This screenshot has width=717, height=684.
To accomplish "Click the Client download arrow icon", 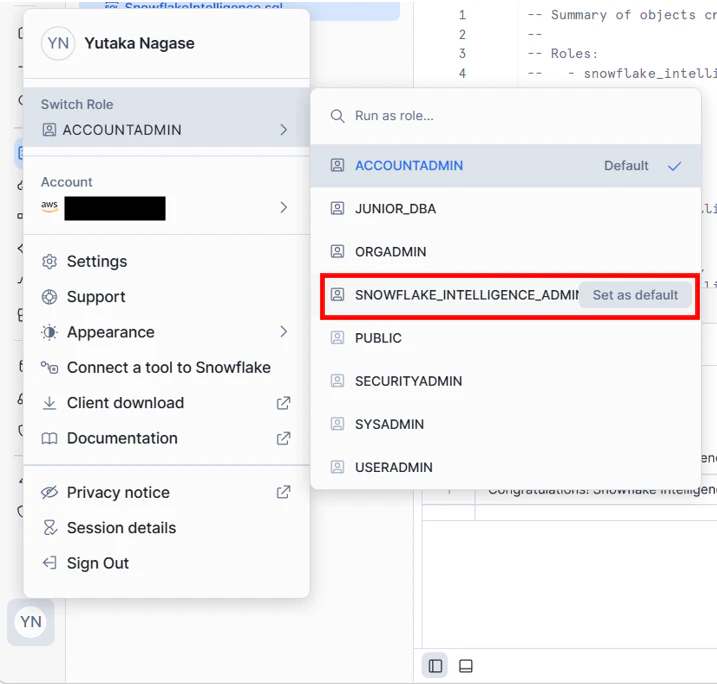I will (49, 403).
